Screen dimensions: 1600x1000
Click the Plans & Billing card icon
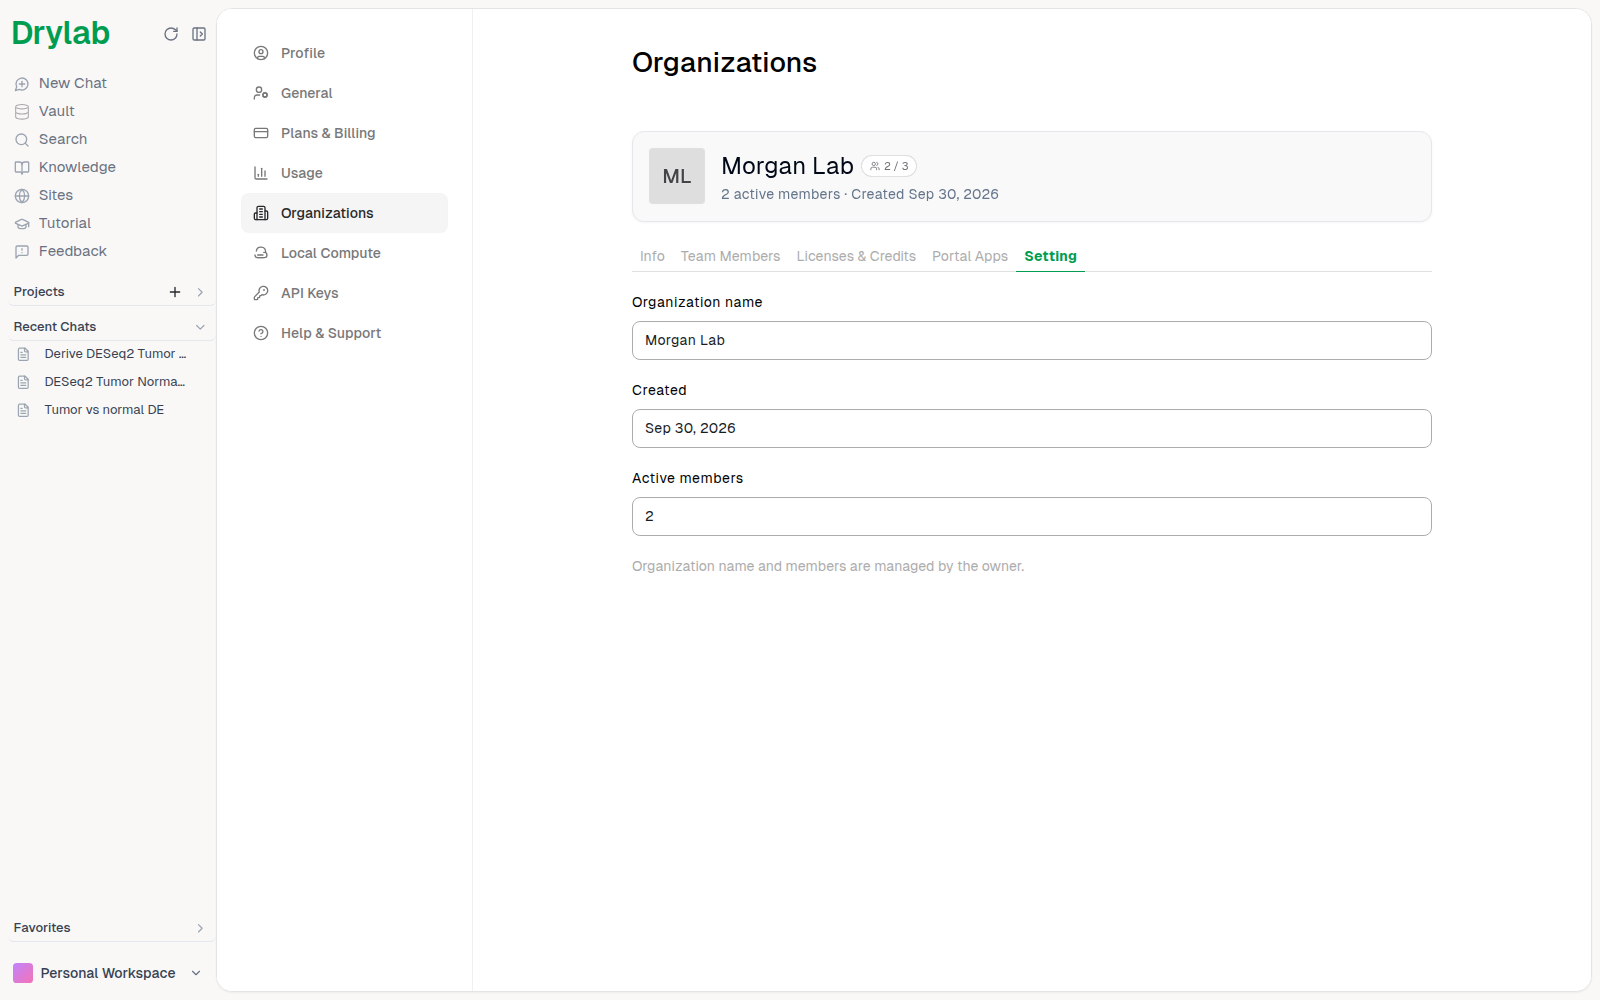(261, 133)
